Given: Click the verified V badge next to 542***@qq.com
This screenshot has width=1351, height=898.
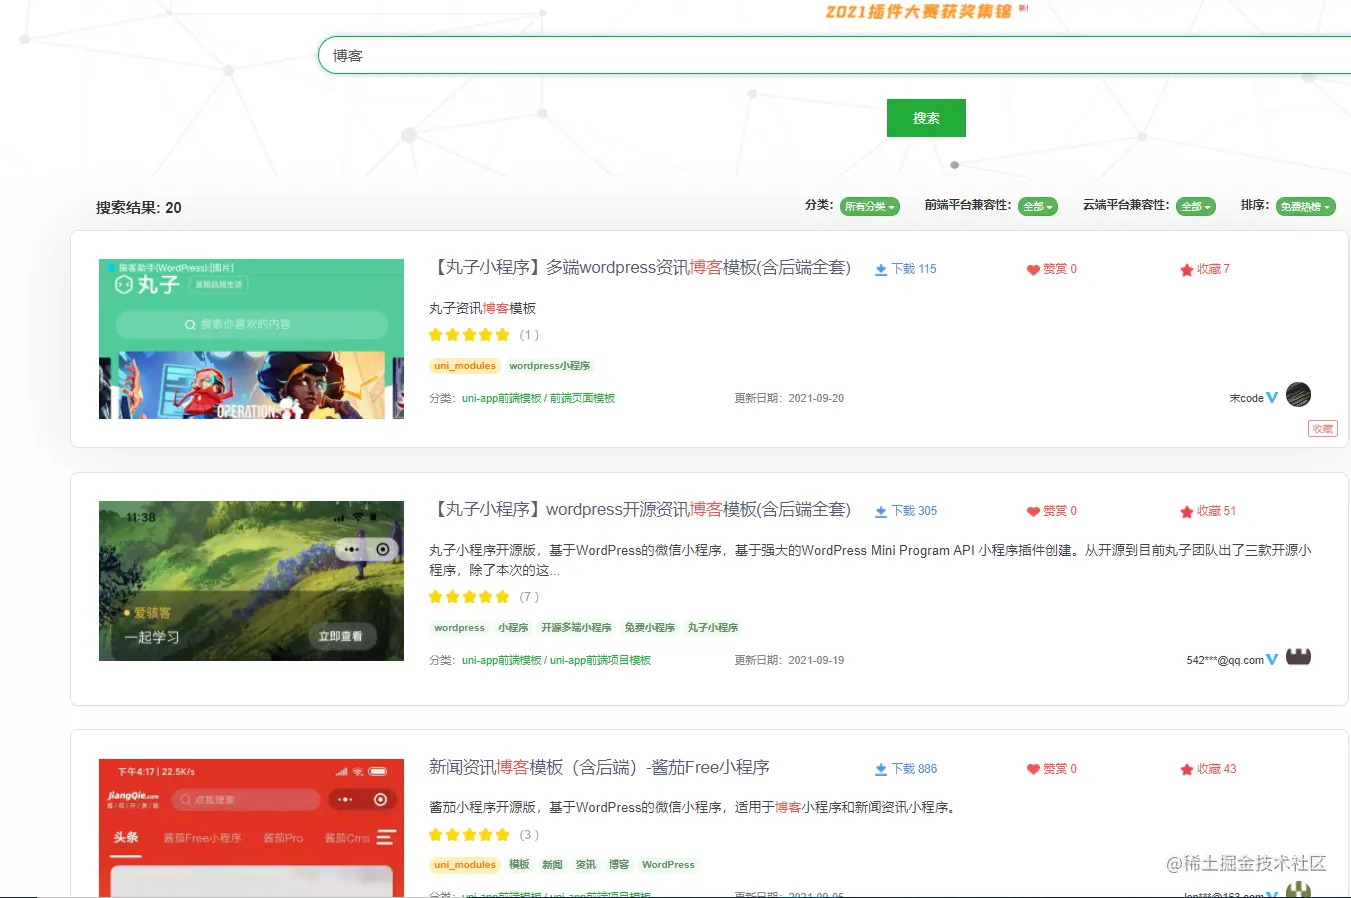Looking at the screenshot, I should [1272, 659].
